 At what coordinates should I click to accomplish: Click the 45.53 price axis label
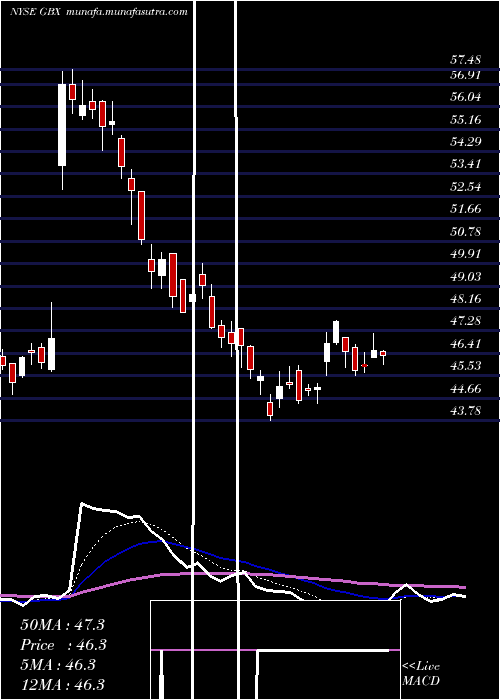click(x=465, y=366)
